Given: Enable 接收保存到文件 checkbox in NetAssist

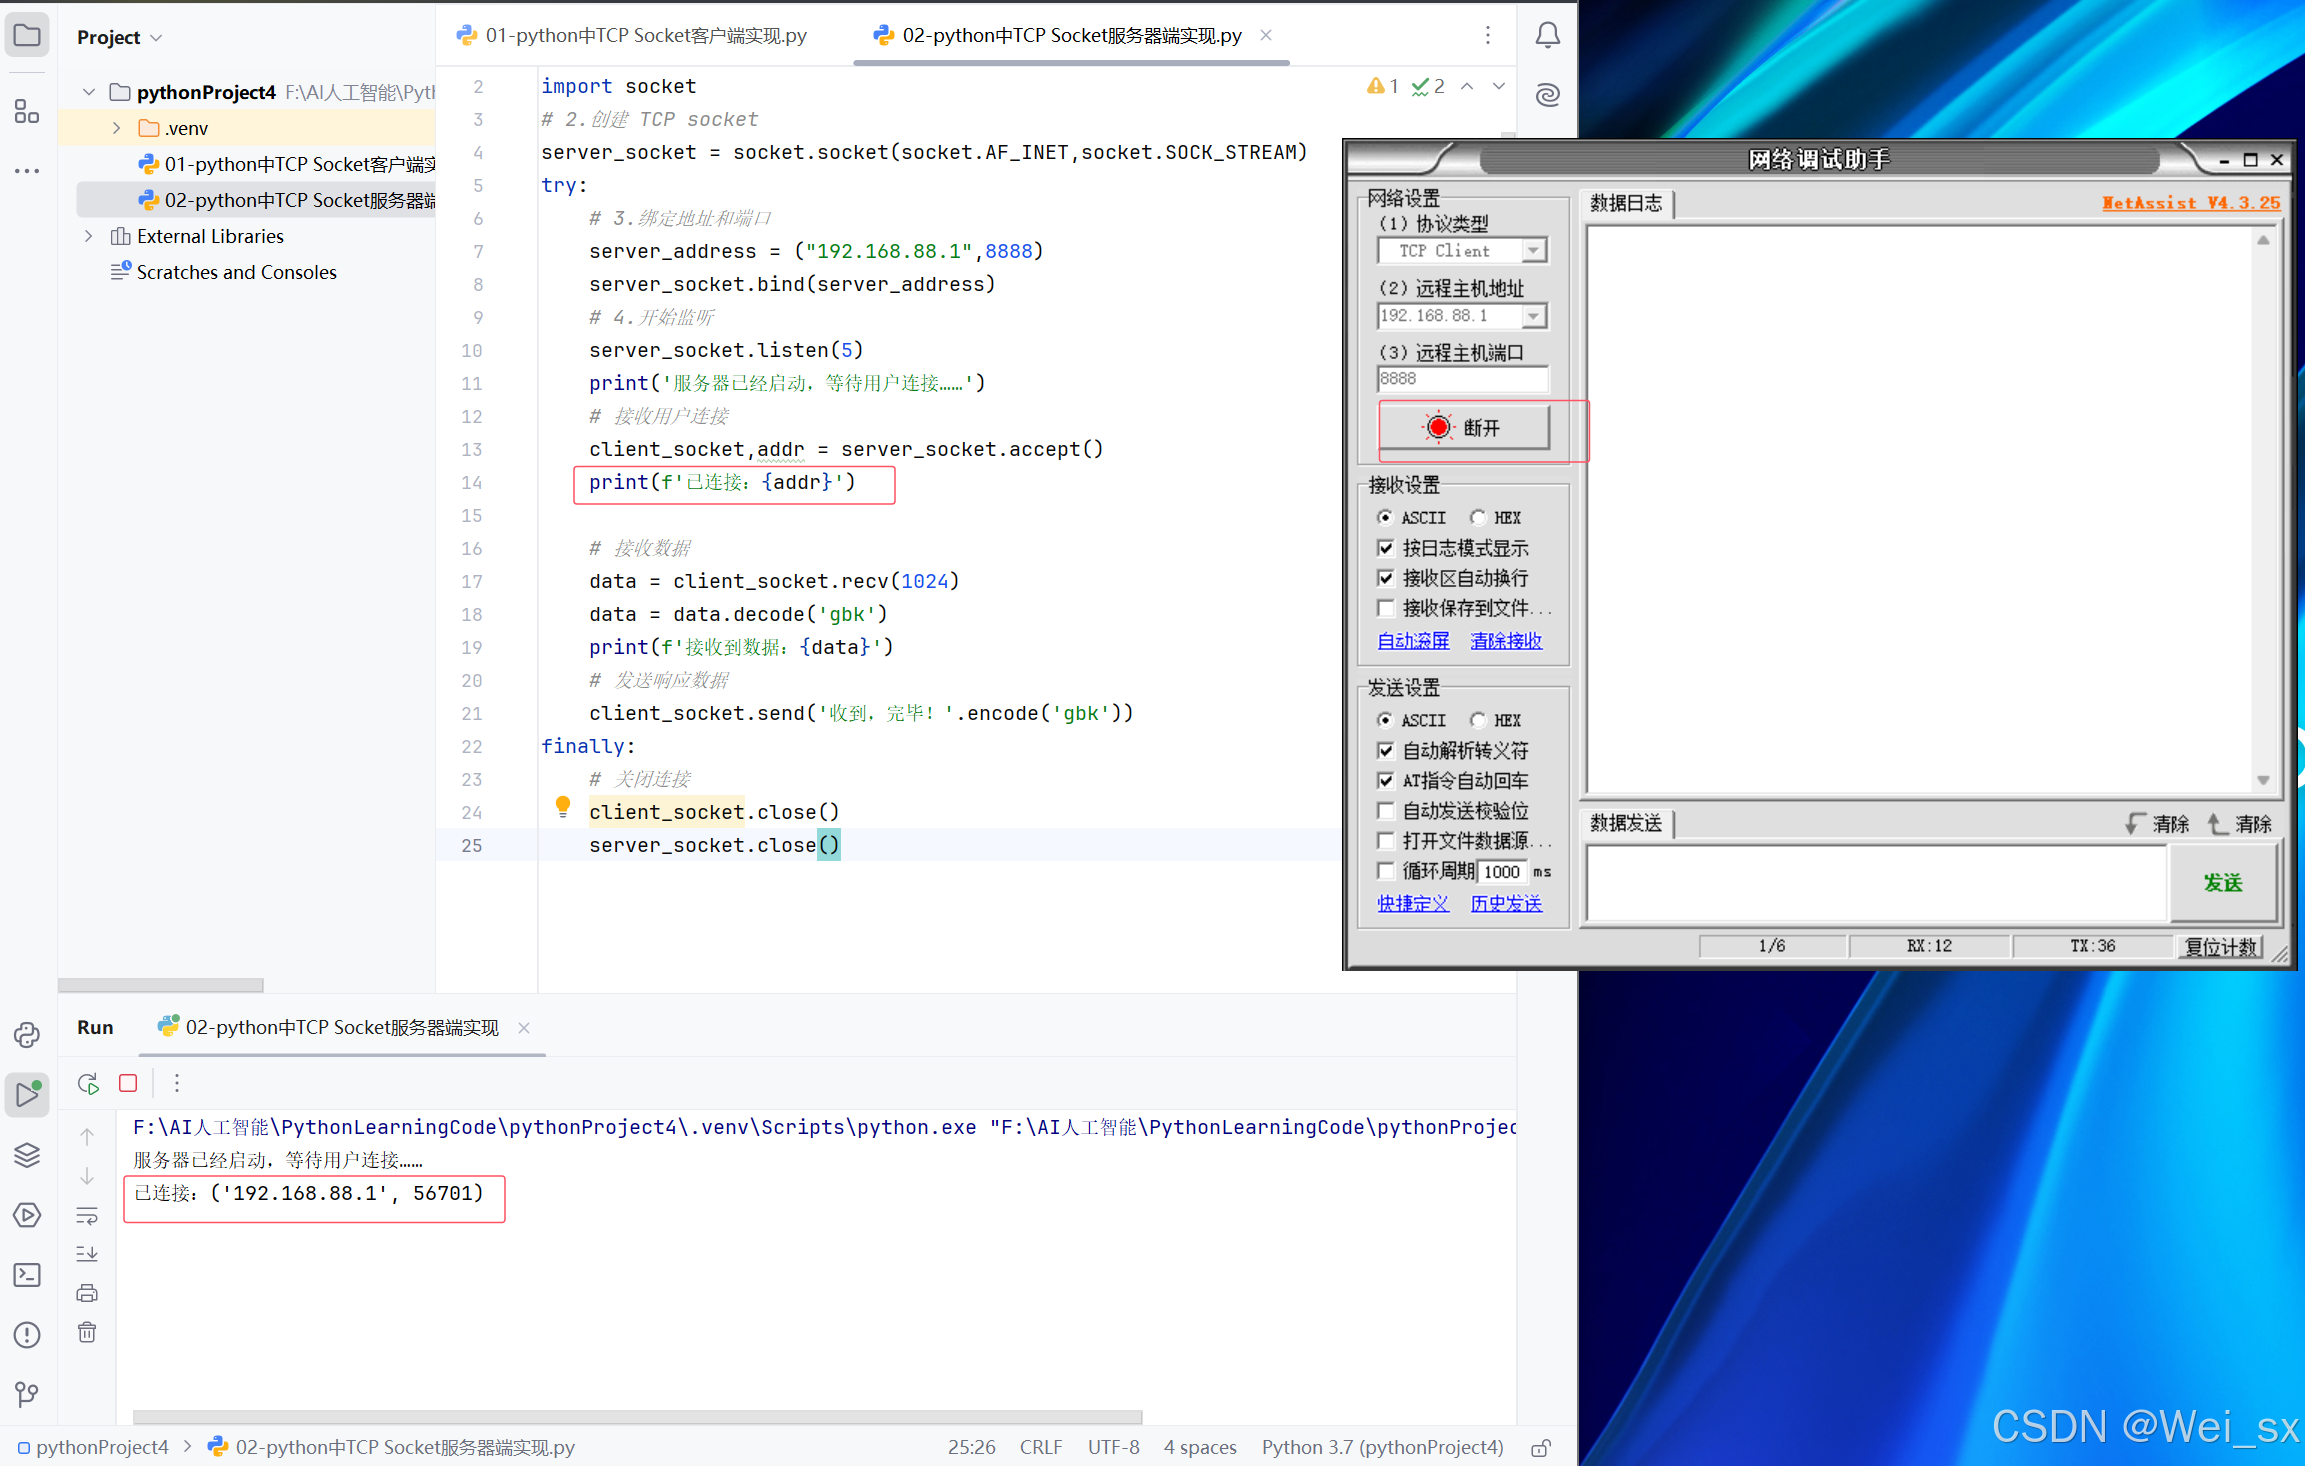Looking at the screenshot, I should click(1386, 608).
